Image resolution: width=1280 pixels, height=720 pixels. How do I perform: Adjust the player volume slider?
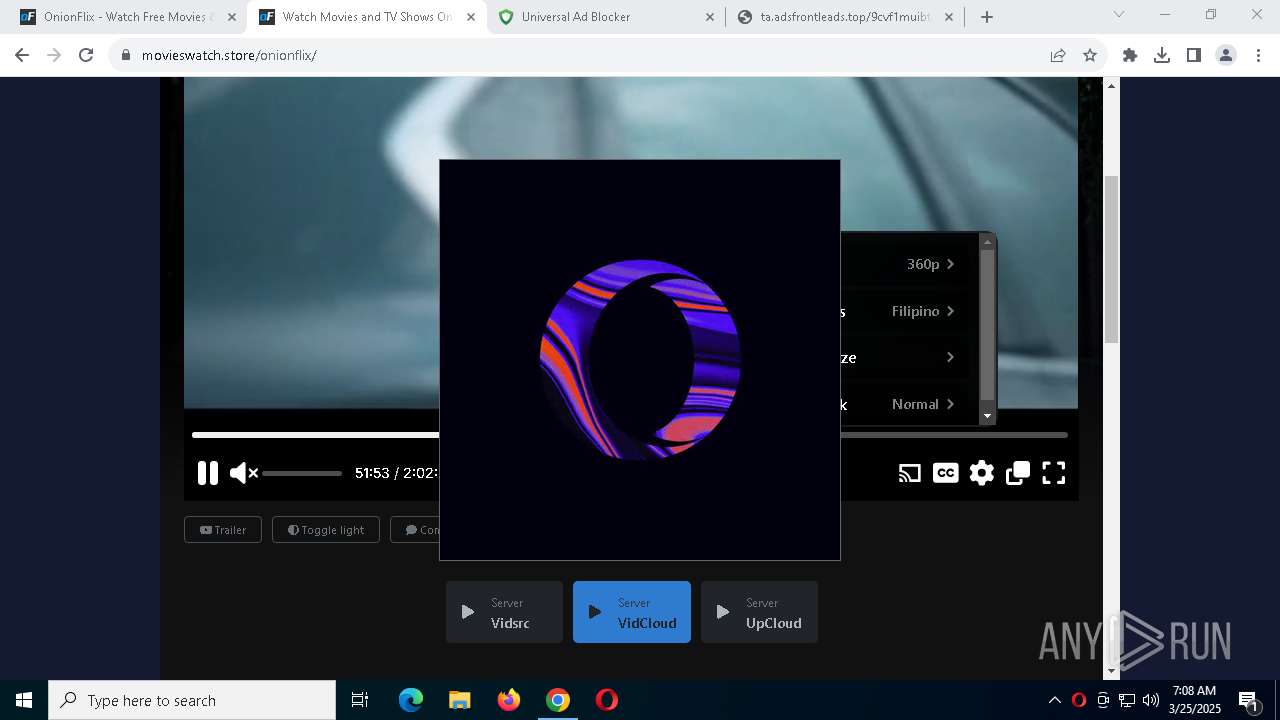302,473
